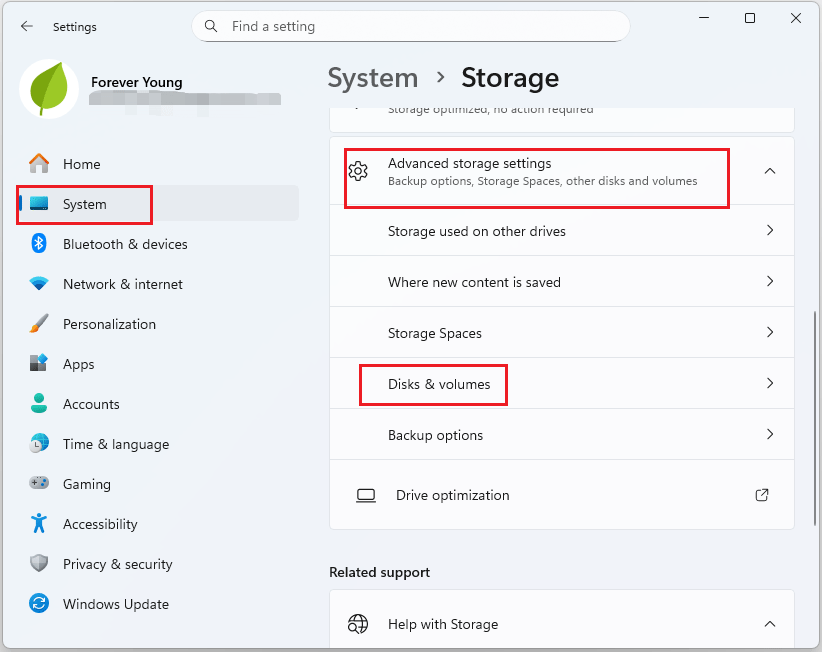Go to Privacy & security

(117, 564)
